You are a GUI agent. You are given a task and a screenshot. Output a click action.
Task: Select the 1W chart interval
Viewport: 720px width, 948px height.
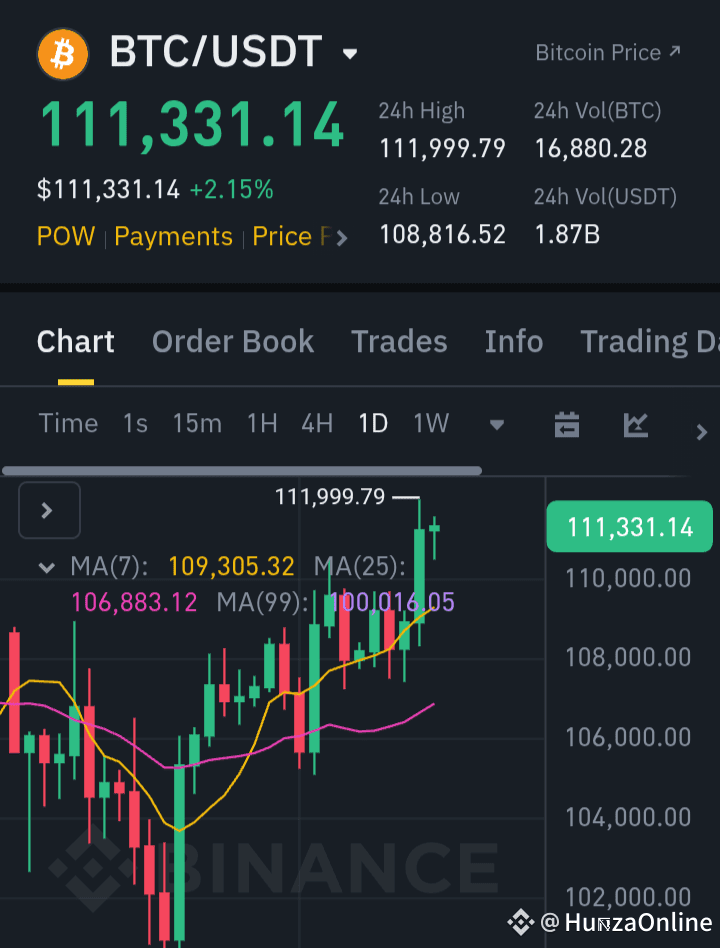click(431, 423)
